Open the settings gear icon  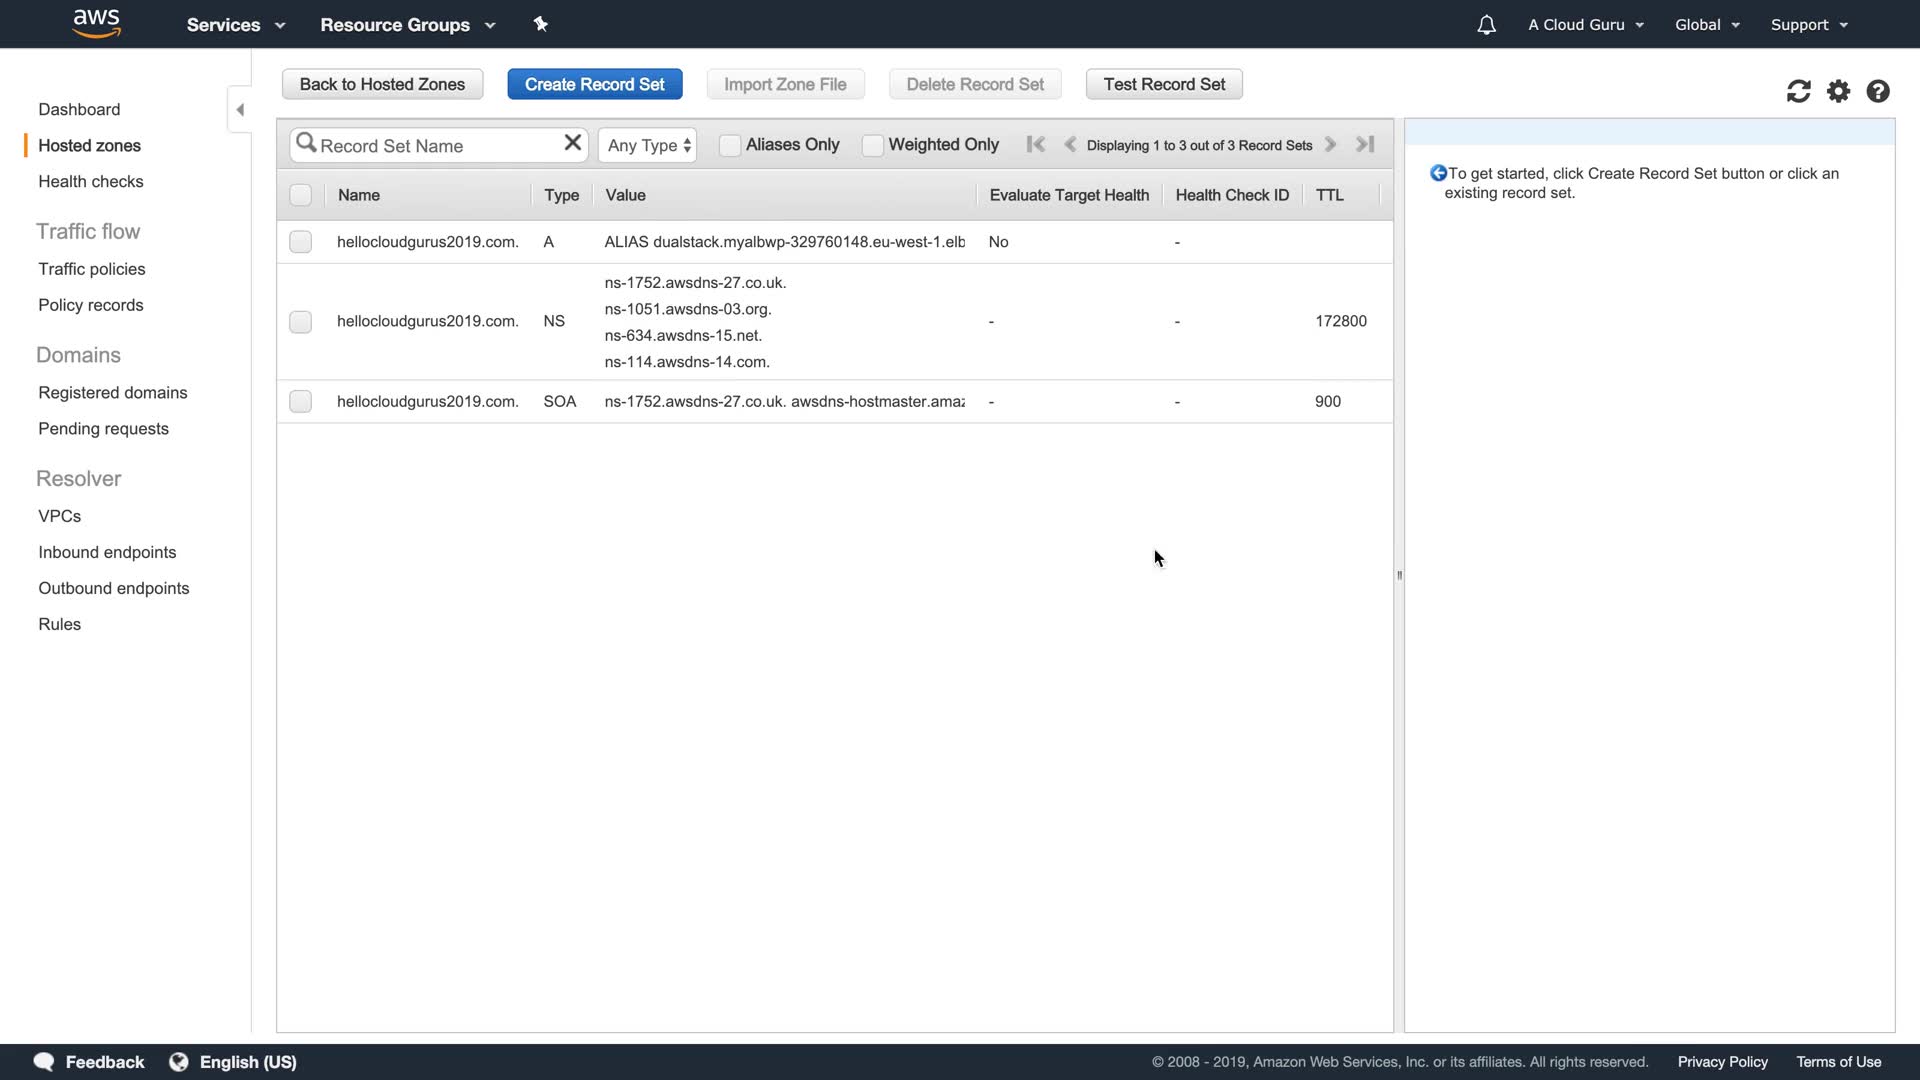click(1838, 92)
